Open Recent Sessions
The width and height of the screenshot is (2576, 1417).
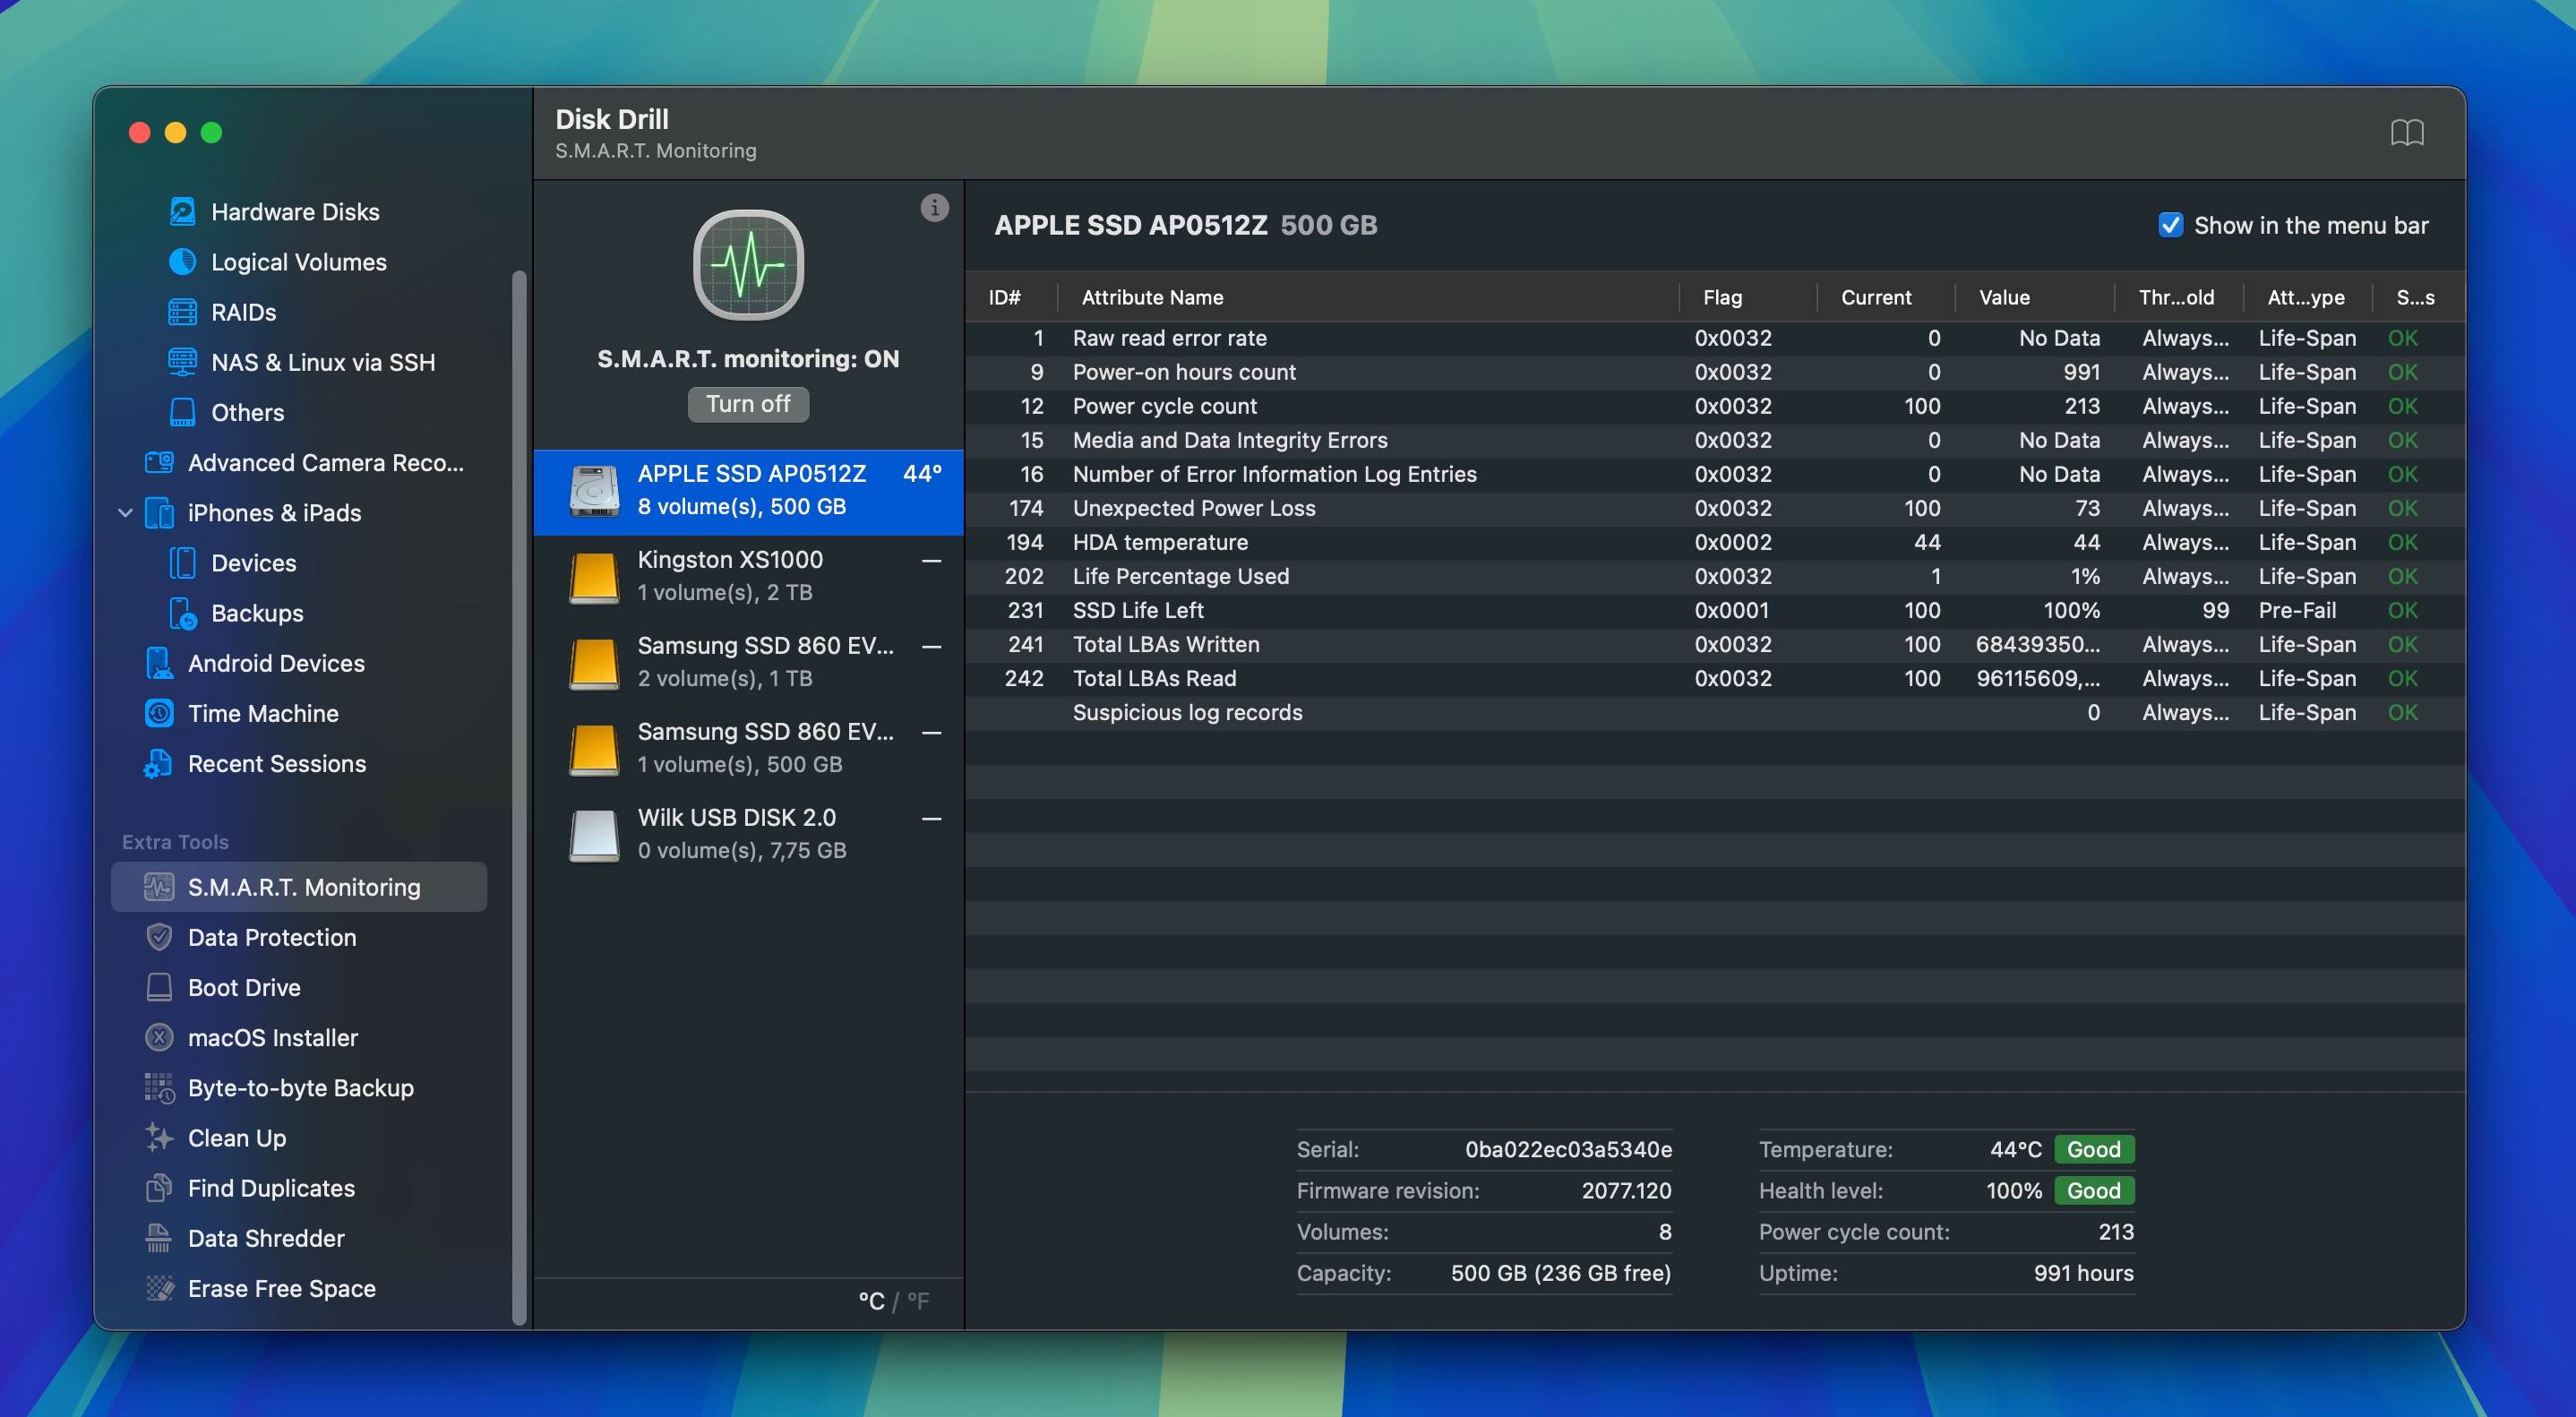[277, 763]
